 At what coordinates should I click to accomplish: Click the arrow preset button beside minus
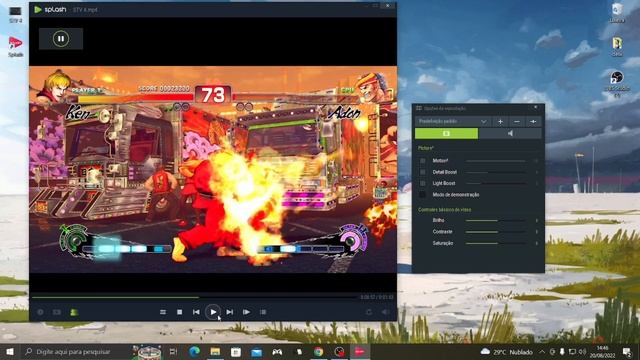[533, 121]
